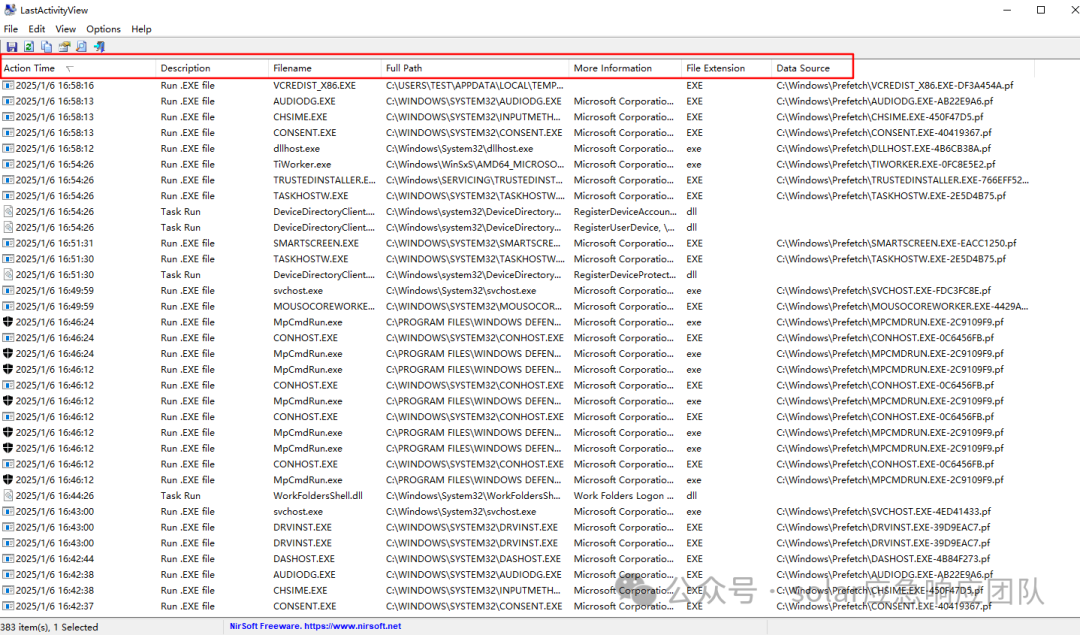Click the calendar icon beside the VCREDIST_X86.EXE row
The height and width of the screenshot is (635, 1080).
point(8,85)
